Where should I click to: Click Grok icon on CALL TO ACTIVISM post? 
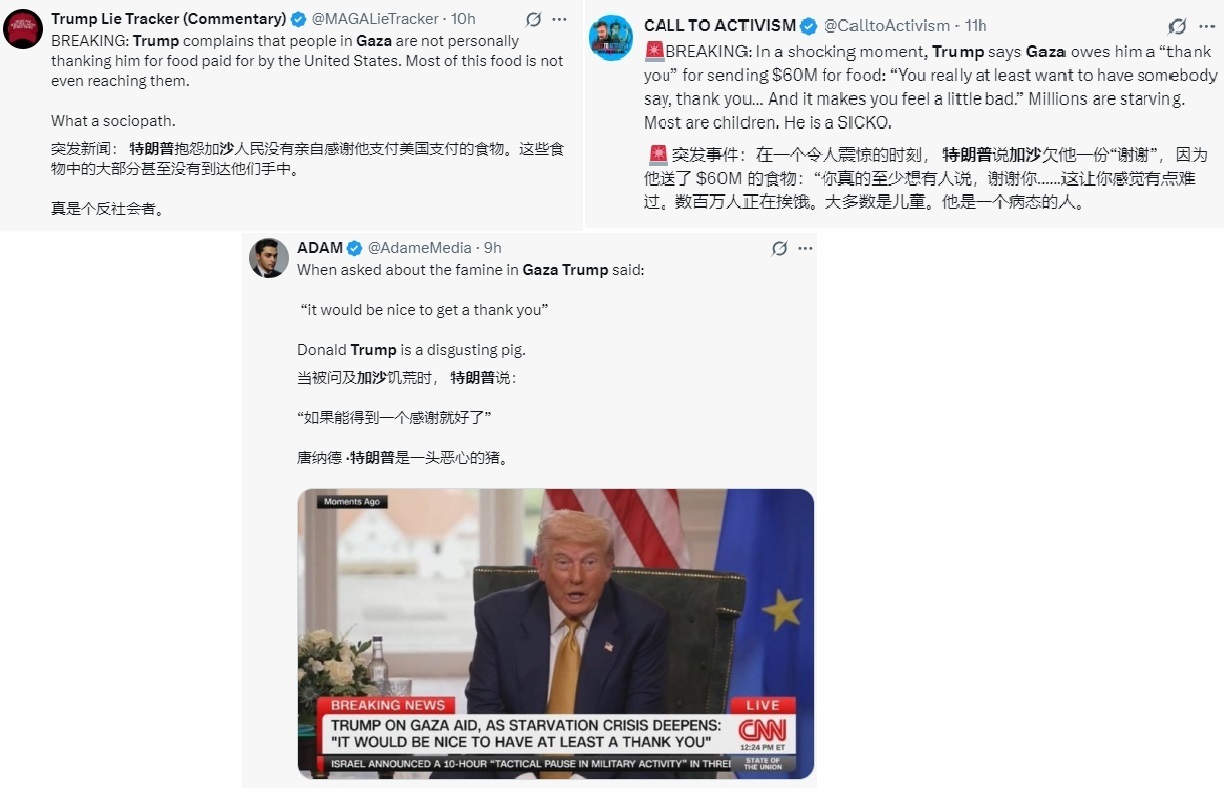(1177, 26)
